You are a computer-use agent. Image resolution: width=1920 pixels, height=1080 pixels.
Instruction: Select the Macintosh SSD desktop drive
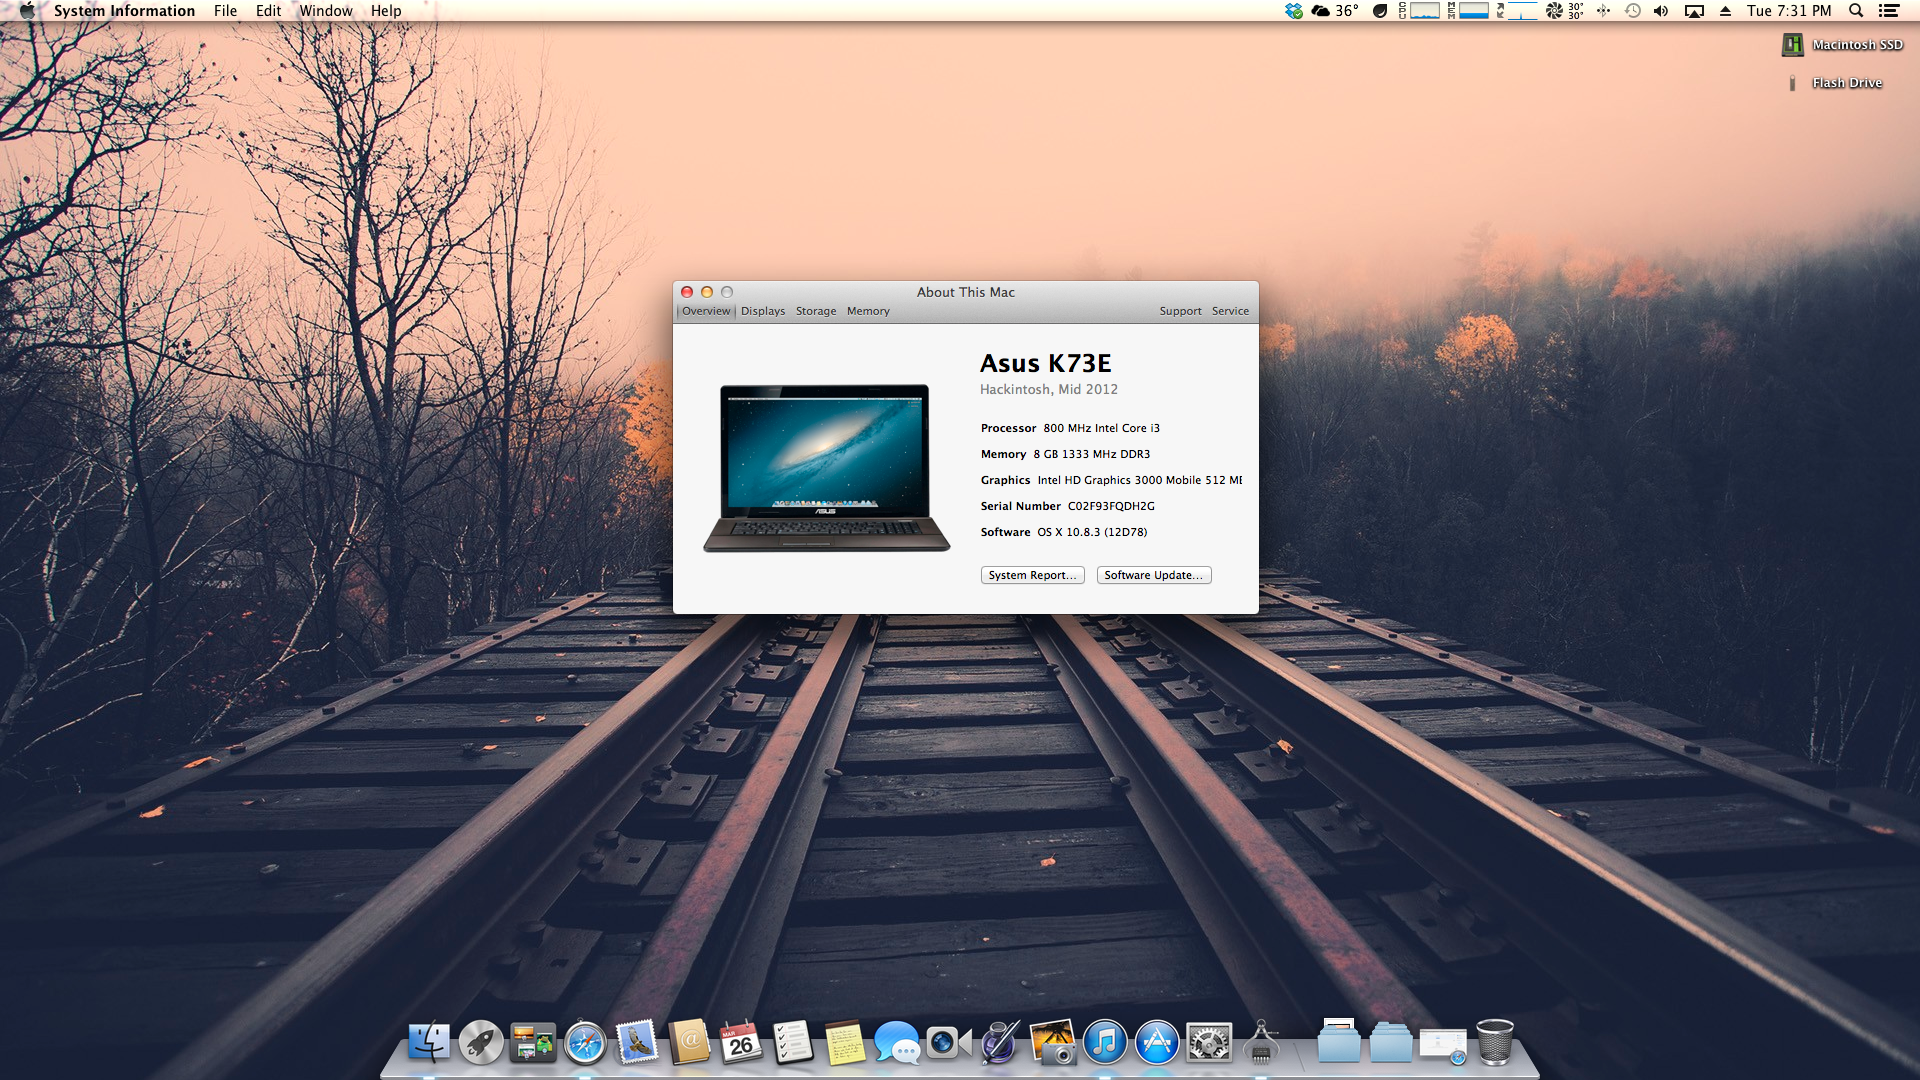(1842, 45)
